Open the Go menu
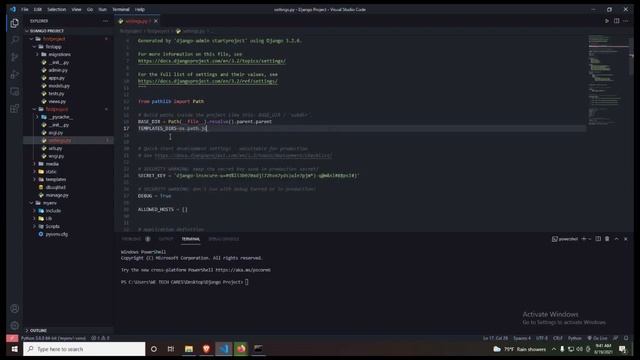Image resolution: width=640 pixels, height=360 pixels. pyautogui.click(x=90, y=9)
